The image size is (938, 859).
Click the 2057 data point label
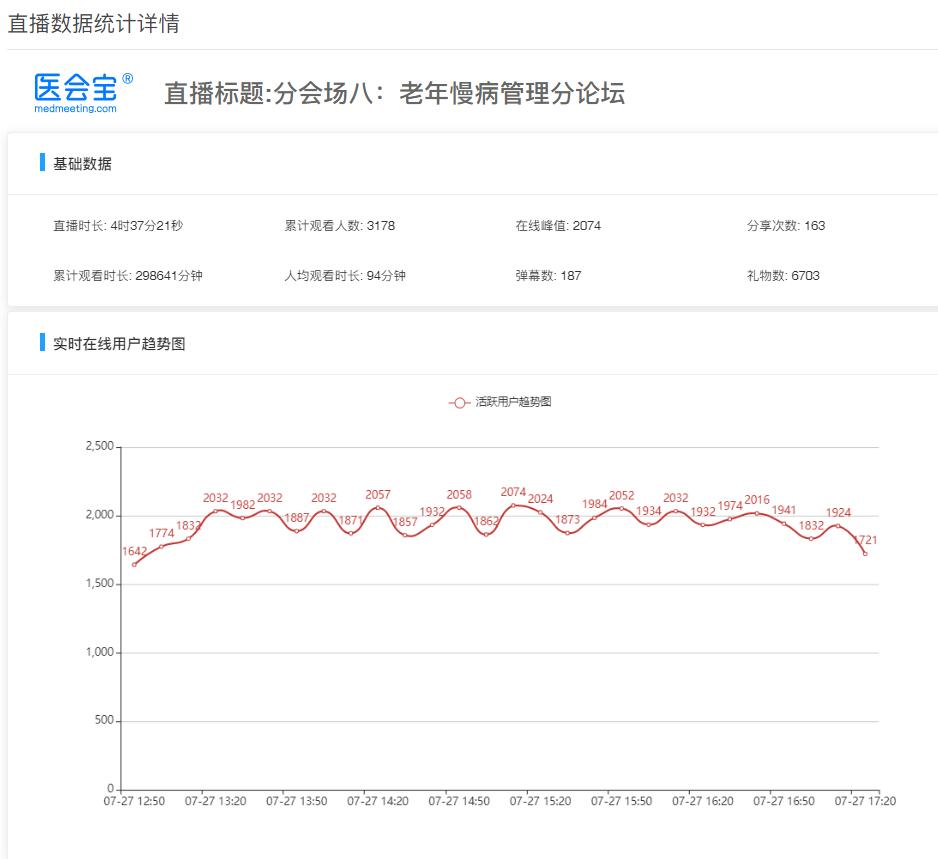pos(377,494)
